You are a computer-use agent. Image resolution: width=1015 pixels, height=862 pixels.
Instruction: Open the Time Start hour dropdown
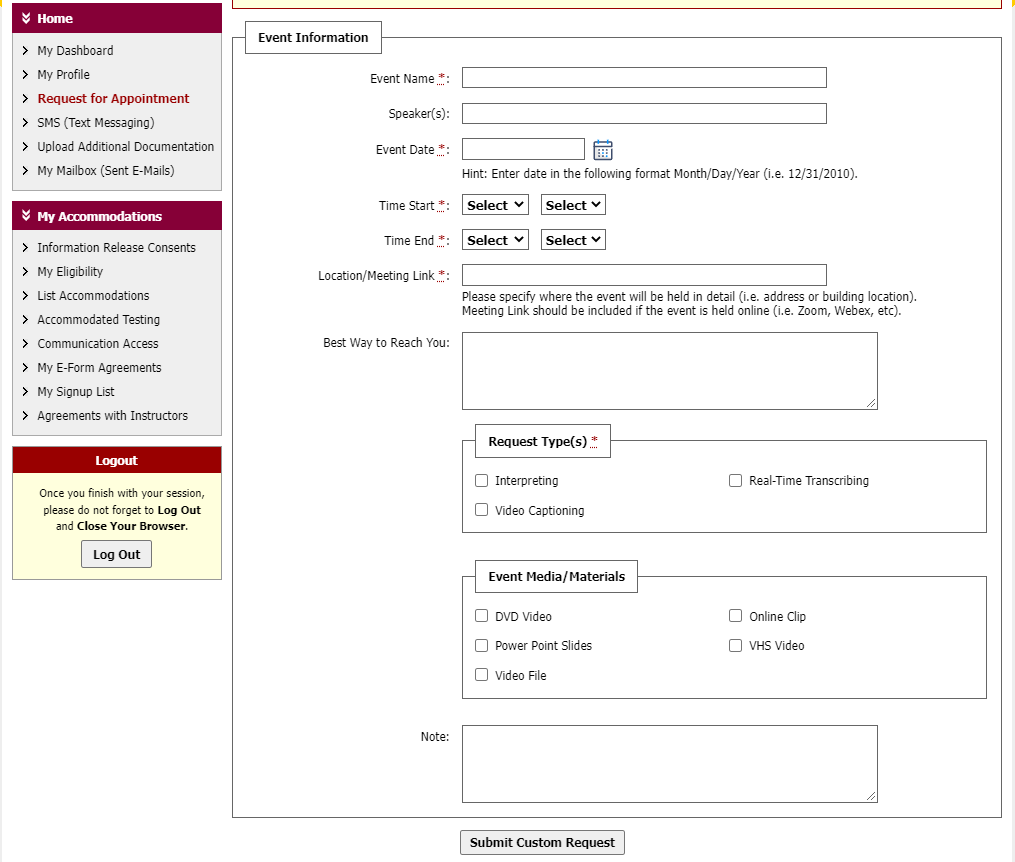point(495,205)
